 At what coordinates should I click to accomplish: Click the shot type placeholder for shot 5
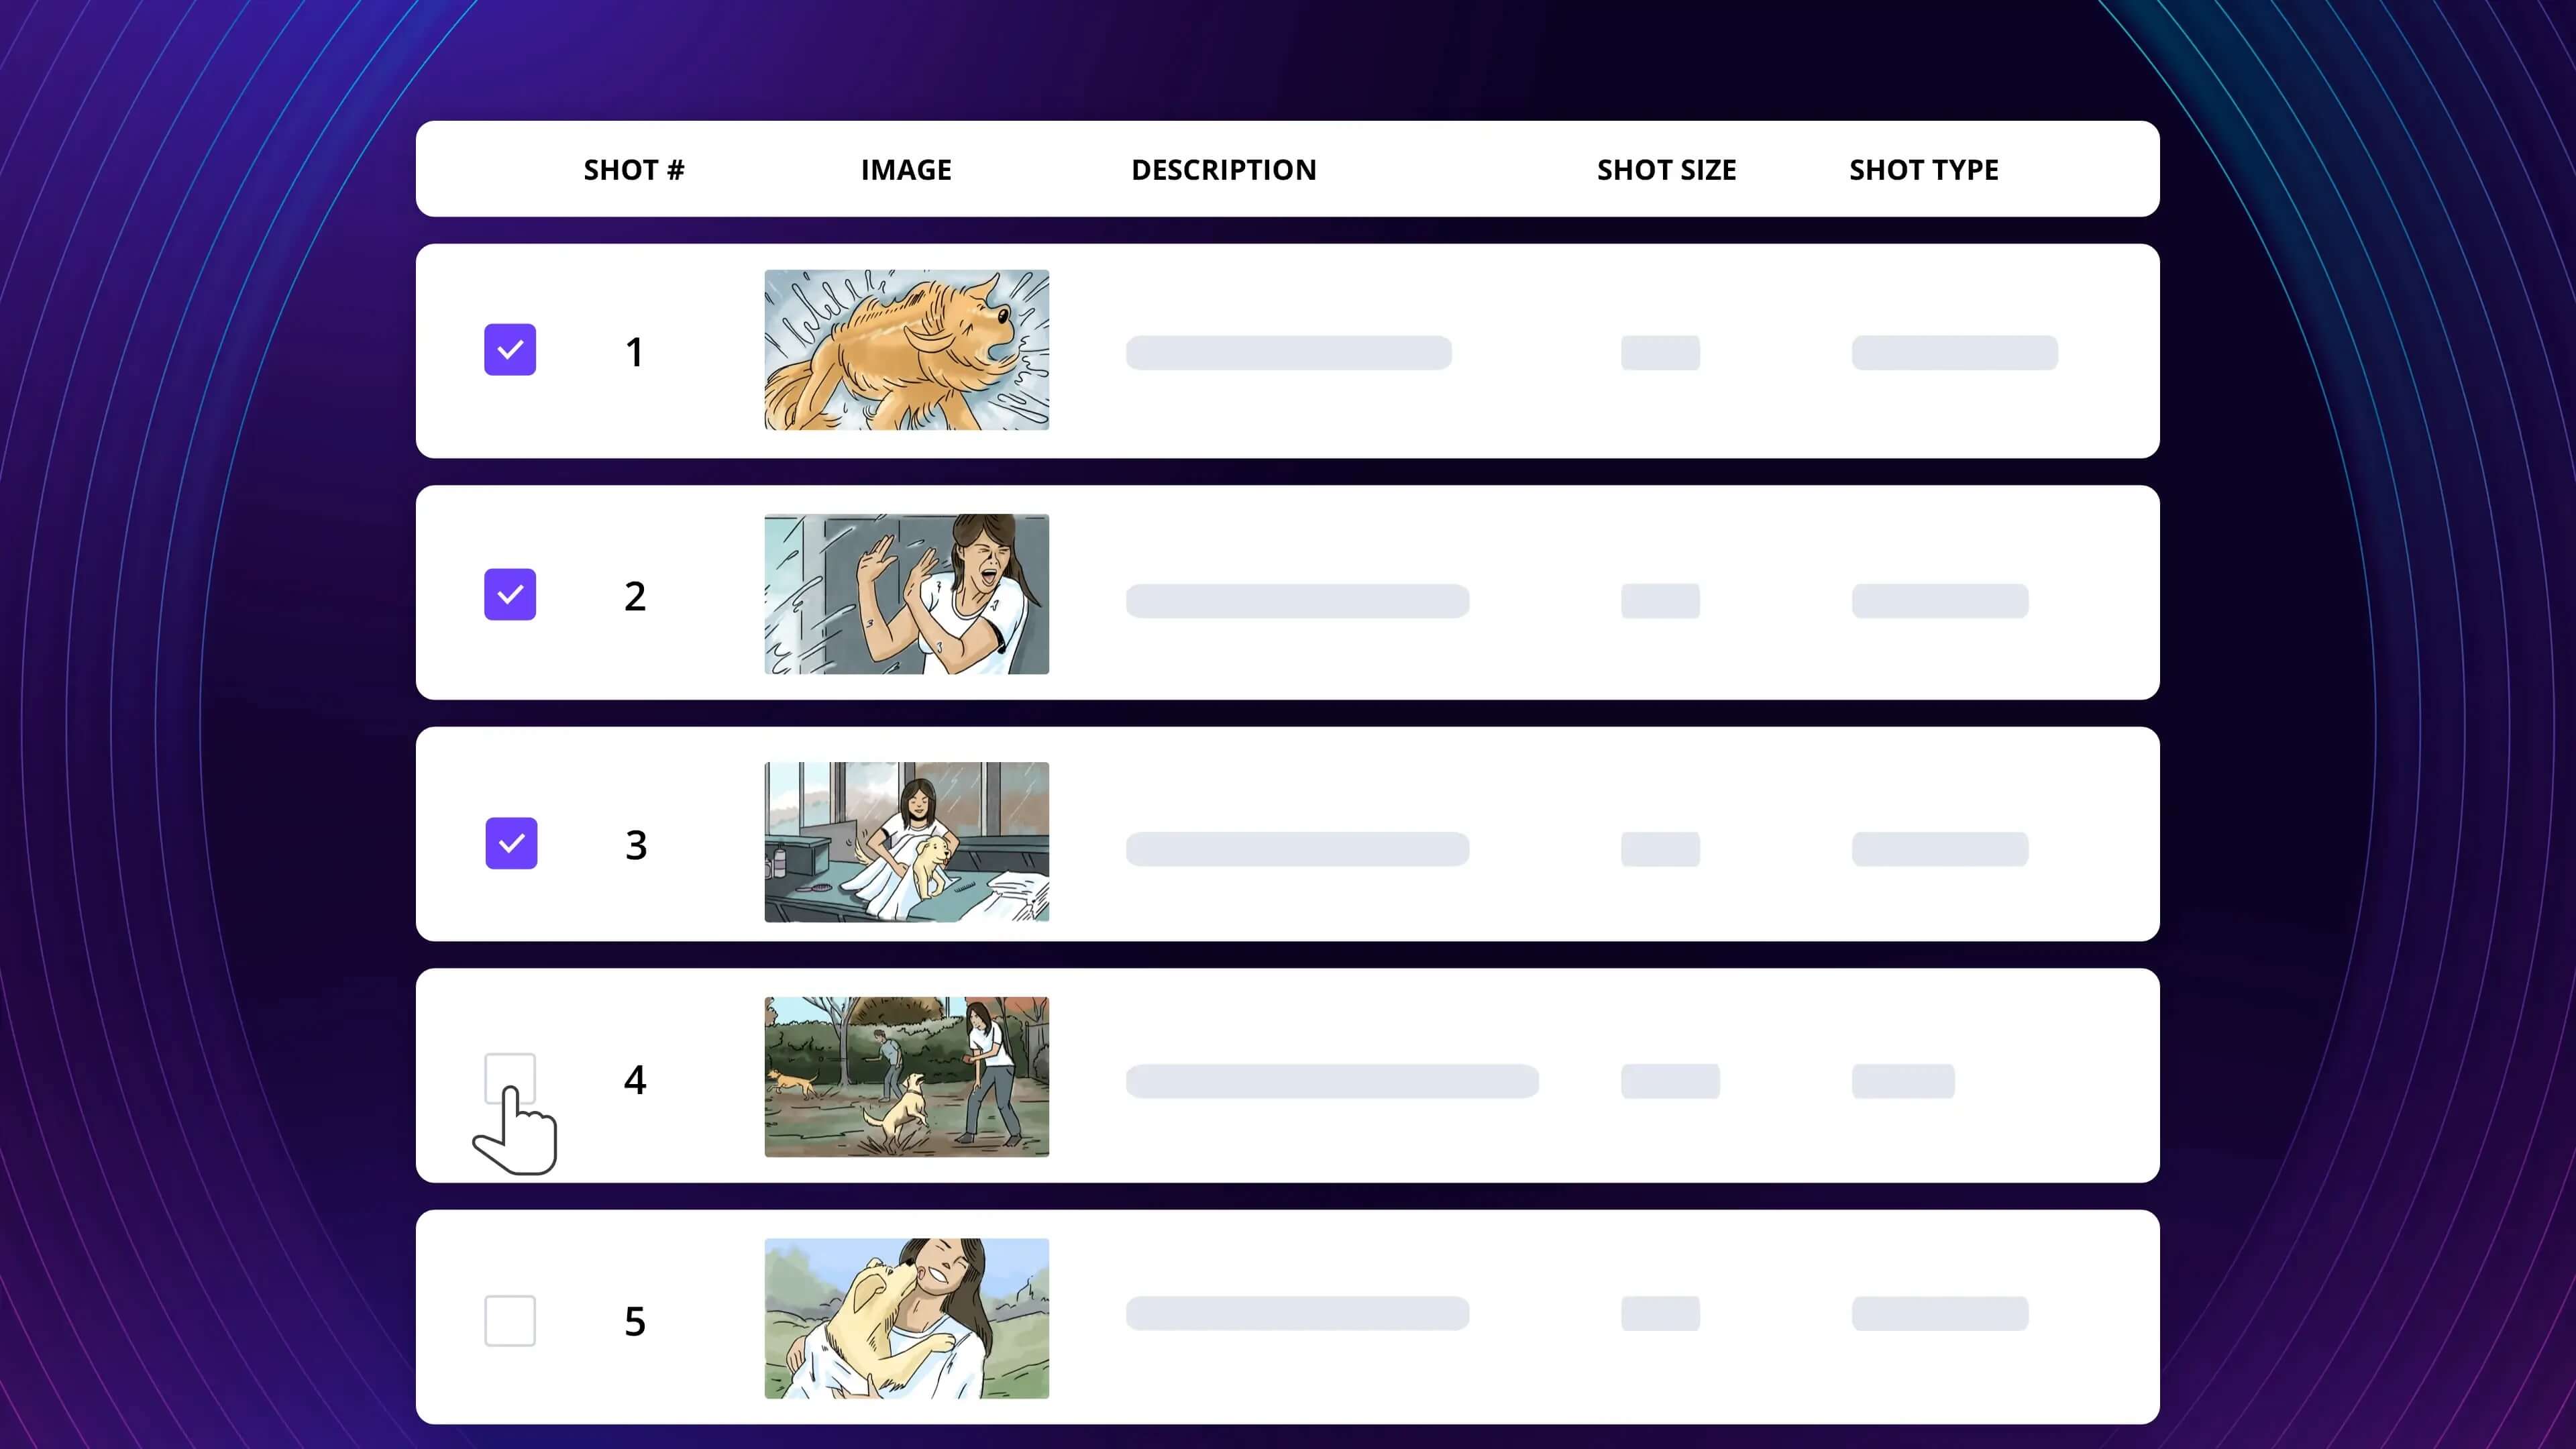(1939, 1313)
